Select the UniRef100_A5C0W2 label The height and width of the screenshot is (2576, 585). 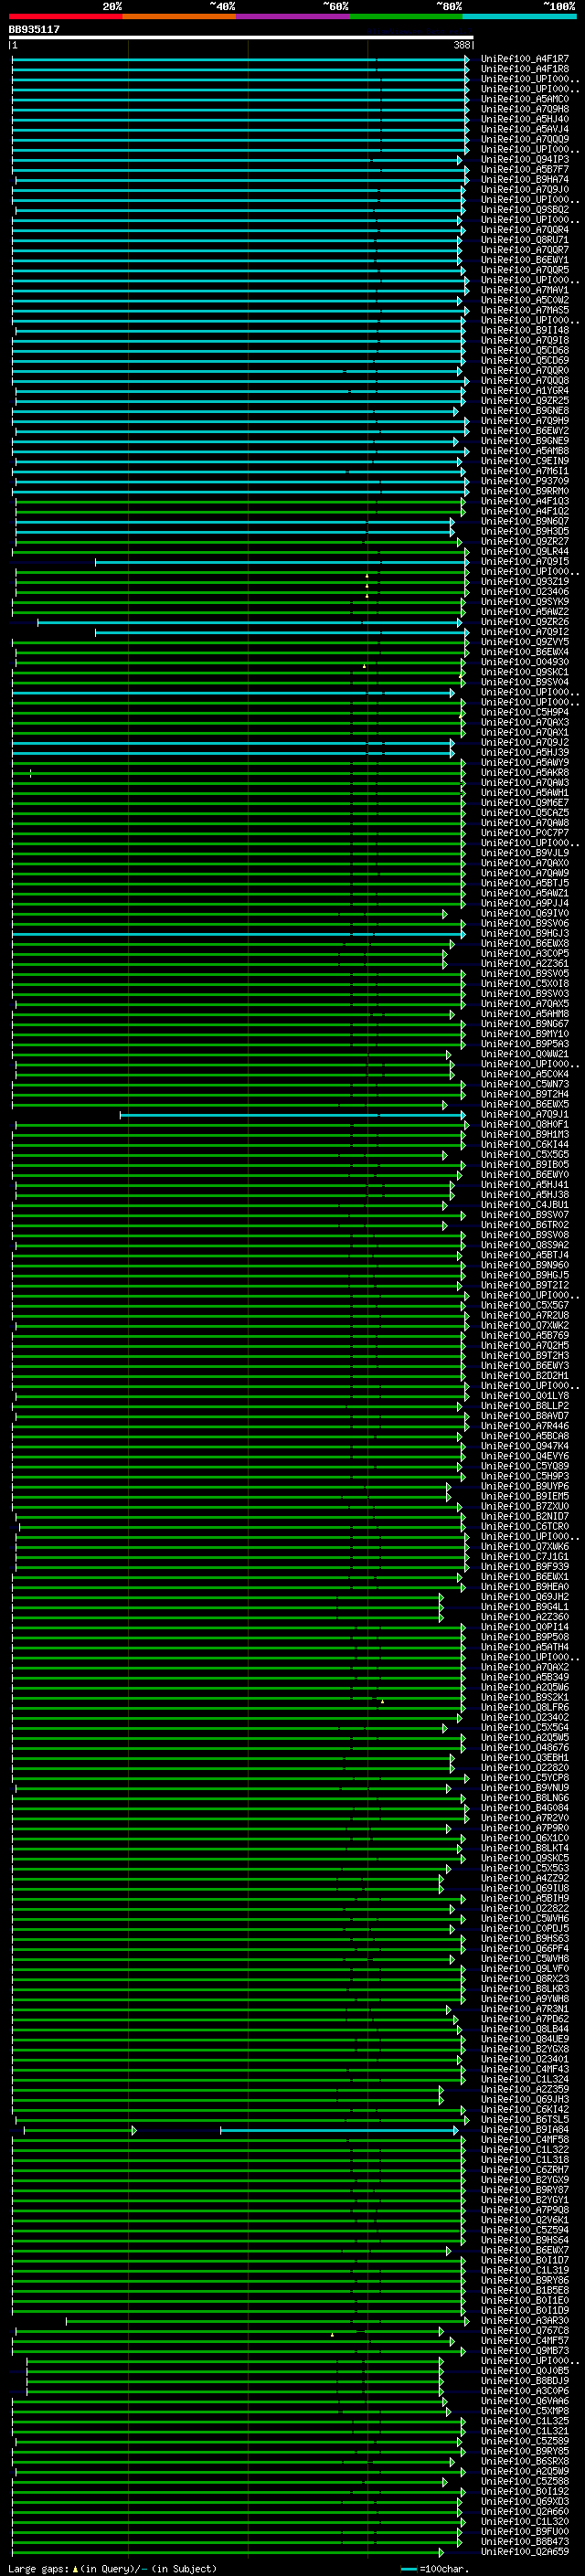coord(525,300)
